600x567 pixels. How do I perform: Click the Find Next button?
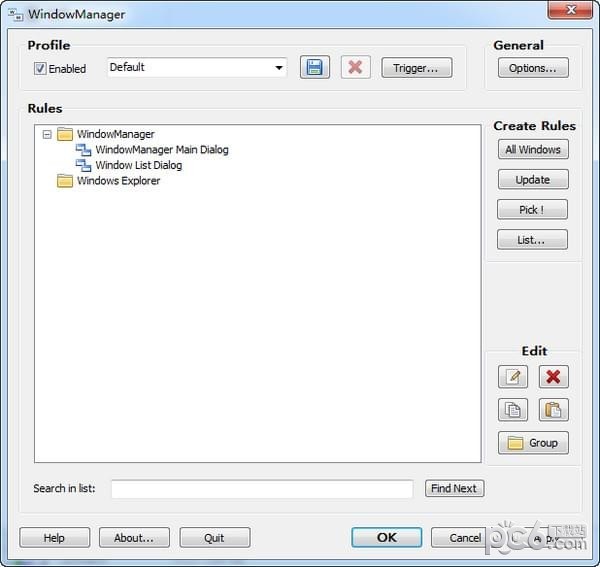(454, 489)
